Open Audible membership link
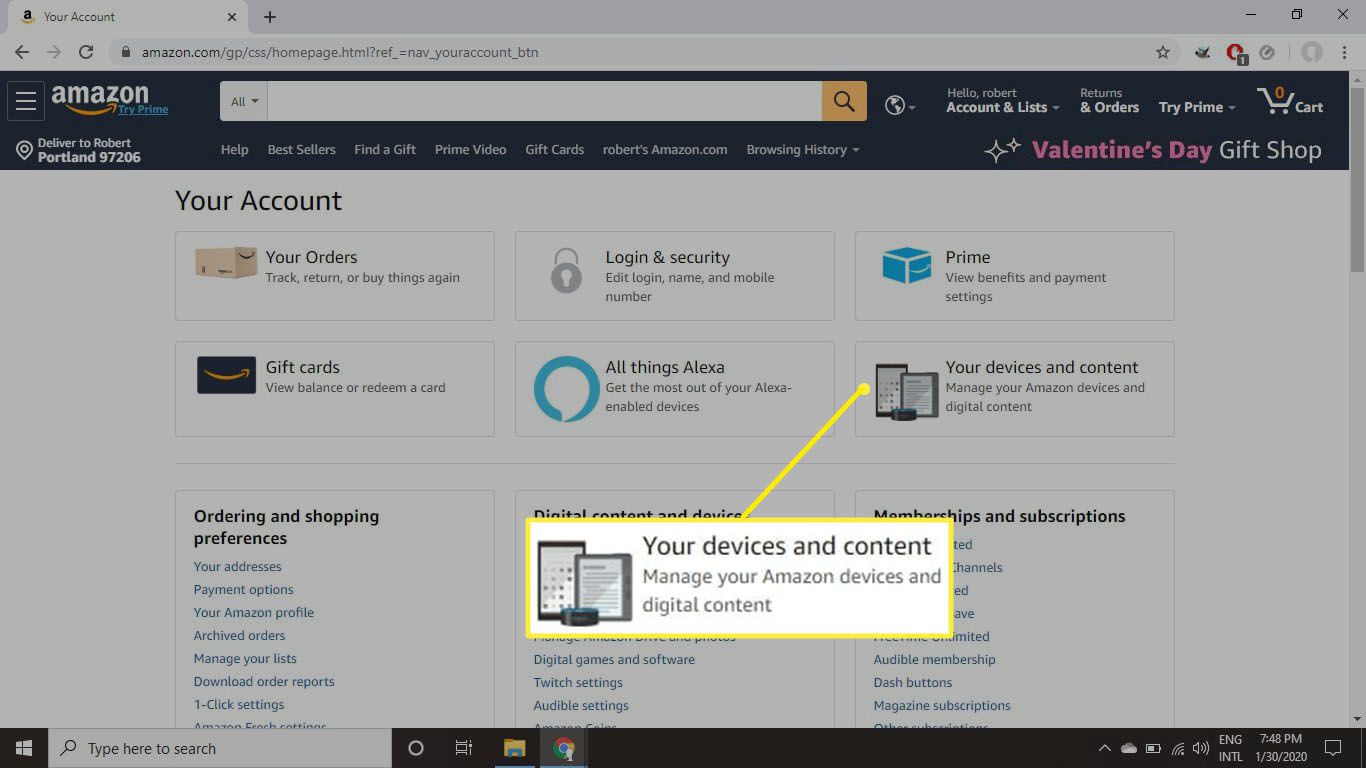This screenshot has height=768, width=1366. click(x=934, y=660)
